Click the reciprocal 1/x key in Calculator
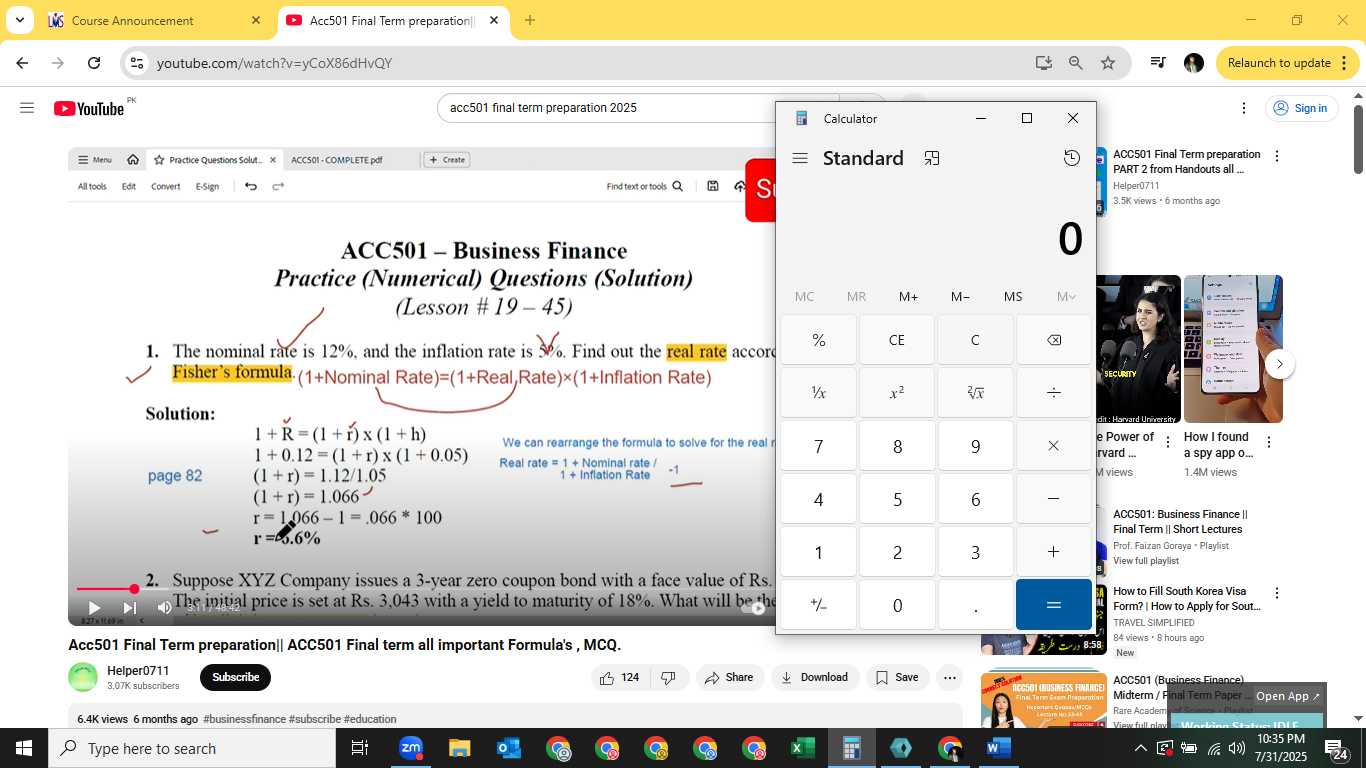 [x=818, y=393]
